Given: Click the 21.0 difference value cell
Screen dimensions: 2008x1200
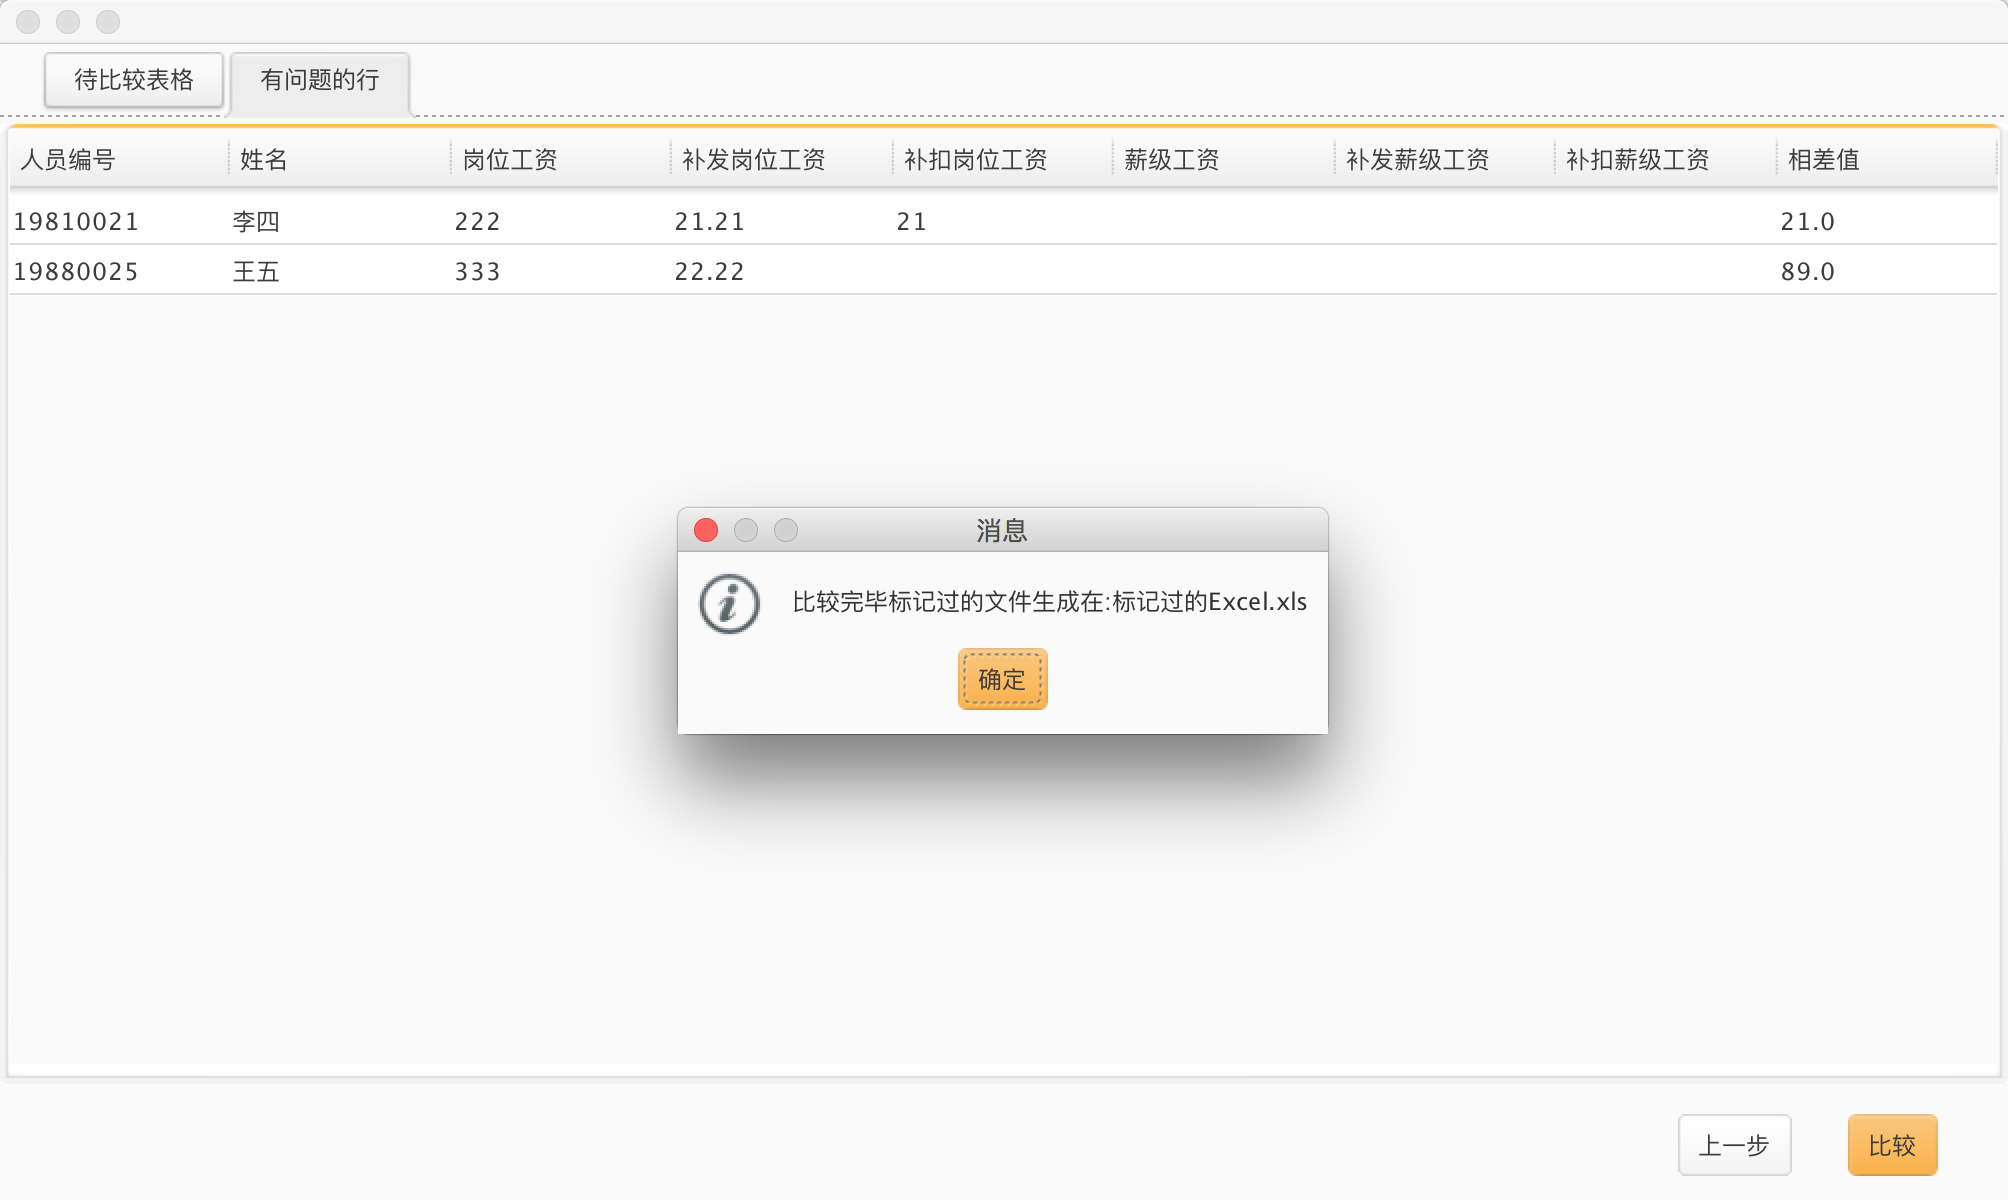Looking at the screenshot, I should pos(1808,222).
